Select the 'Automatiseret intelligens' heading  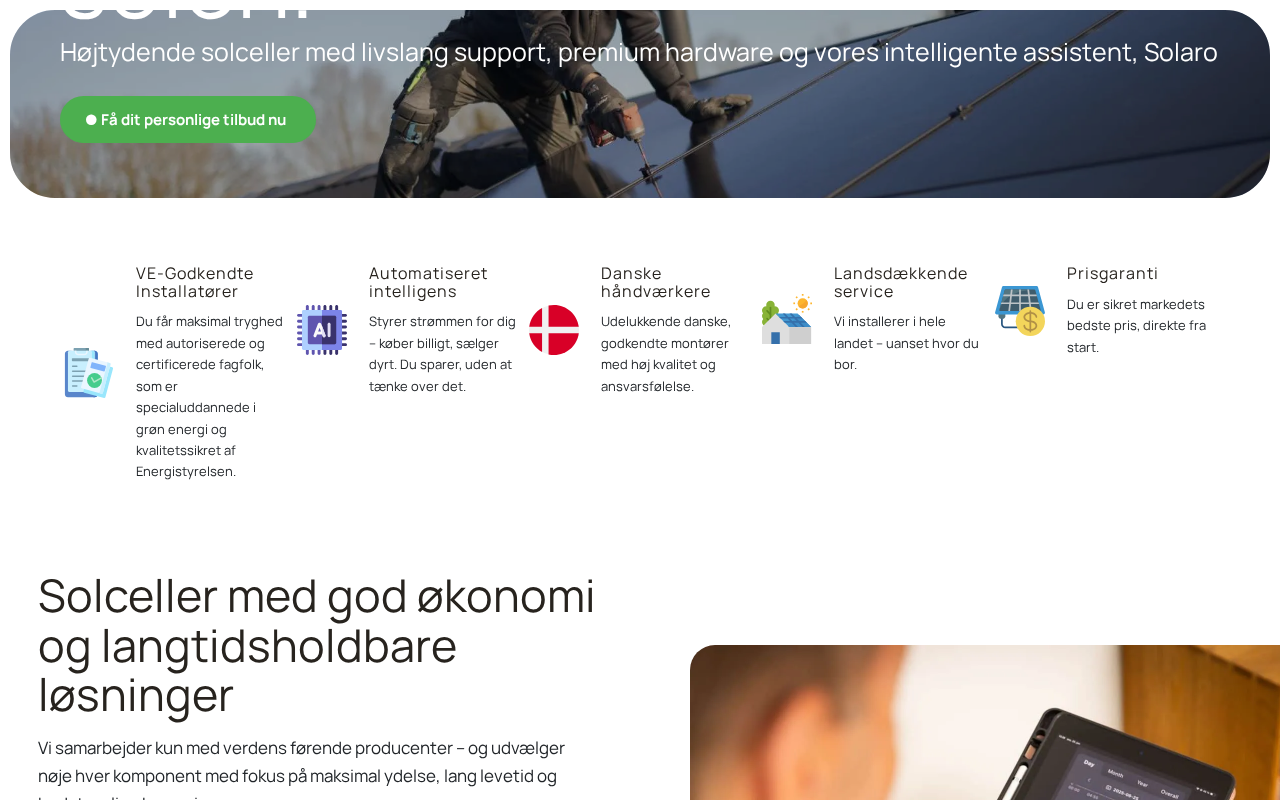pos(428,282)
